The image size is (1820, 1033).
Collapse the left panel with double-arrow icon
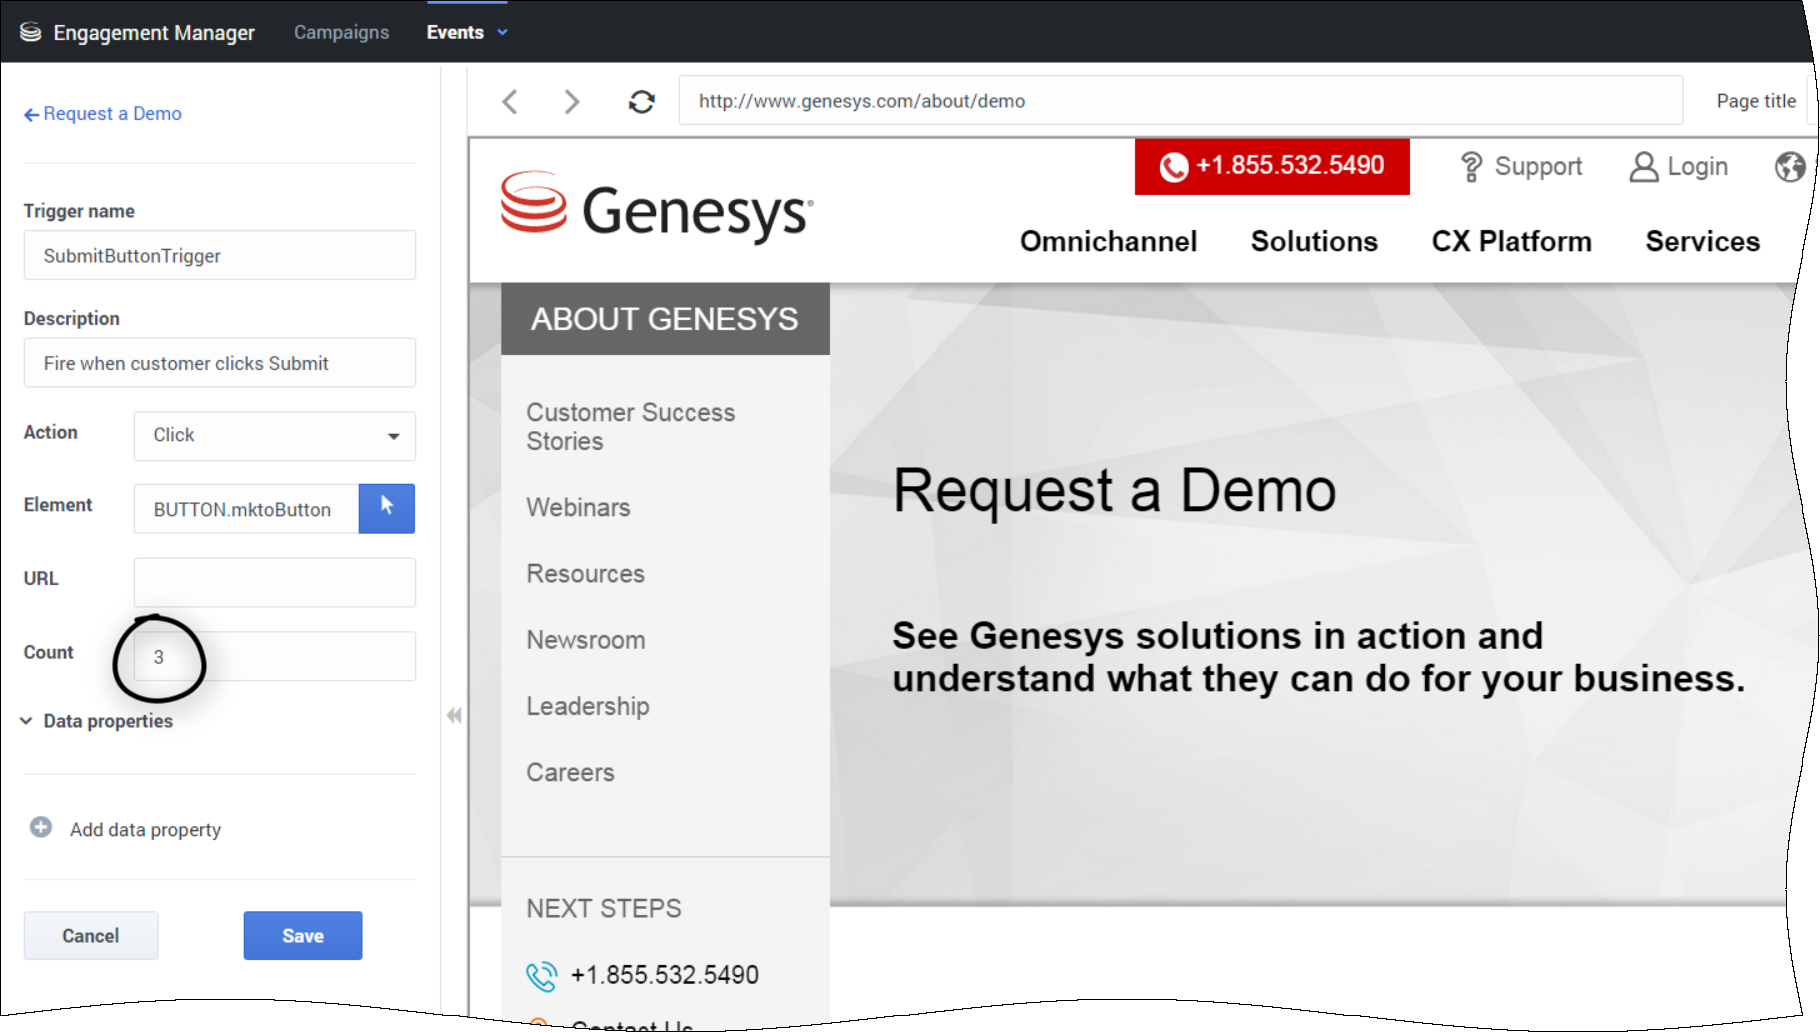[454, 715]
